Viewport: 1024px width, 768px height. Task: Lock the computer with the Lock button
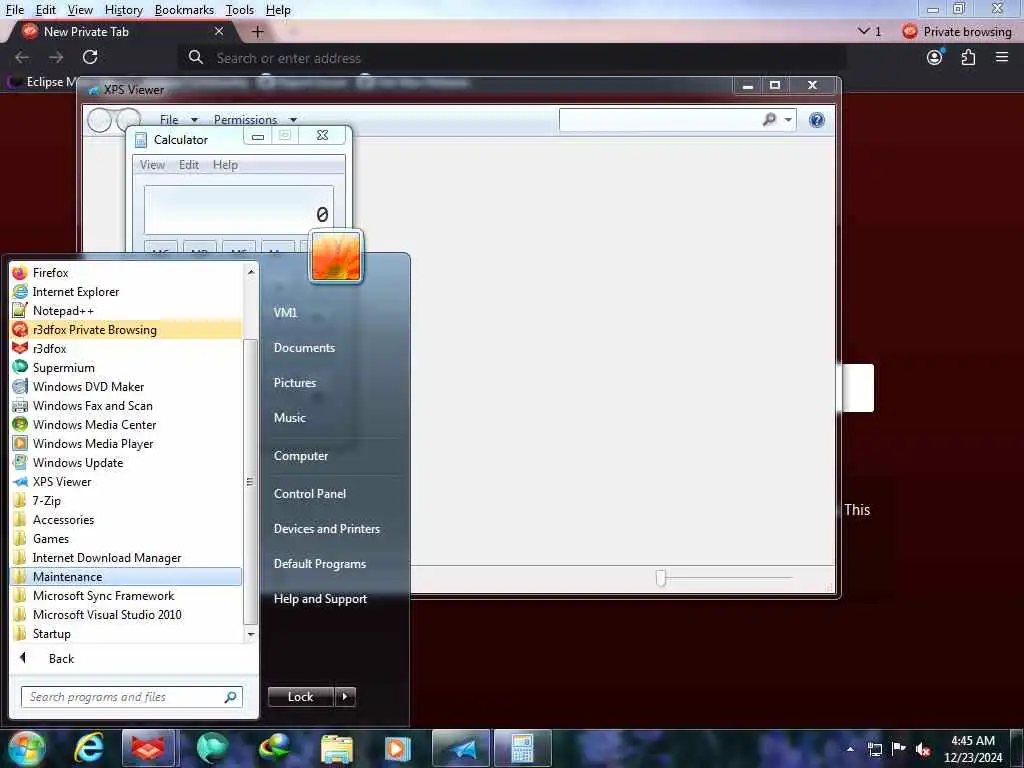click(x=301, y=697)
